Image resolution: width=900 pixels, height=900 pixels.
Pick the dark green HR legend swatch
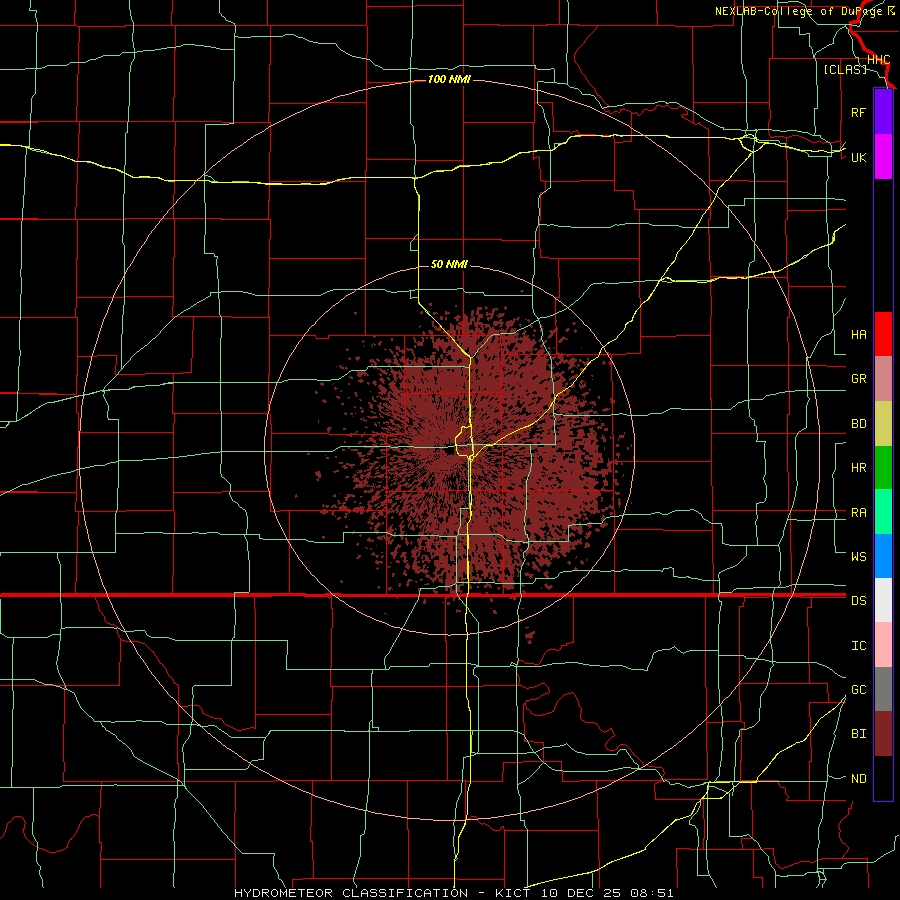point(883,468)
